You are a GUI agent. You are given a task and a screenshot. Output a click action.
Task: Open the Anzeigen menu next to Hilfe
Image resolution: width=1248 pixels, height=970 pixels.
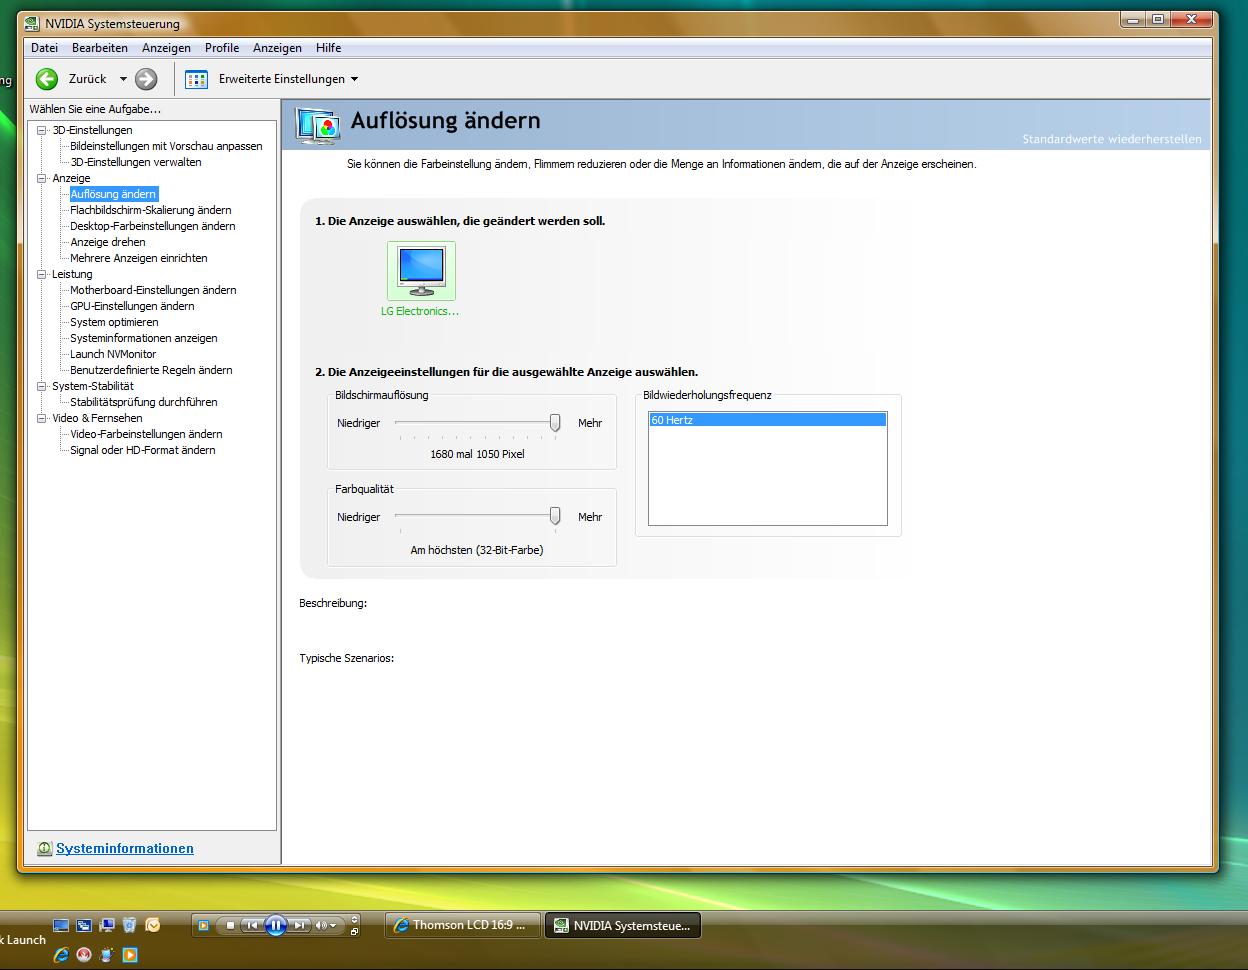pyautogui.click(x=277, y=48)
